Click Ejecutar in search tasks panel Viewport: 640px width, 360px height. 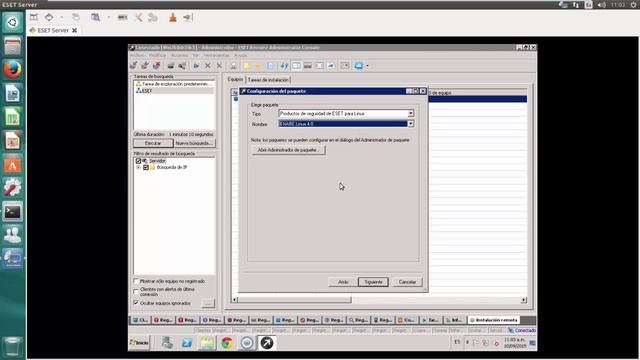point(153,143)
